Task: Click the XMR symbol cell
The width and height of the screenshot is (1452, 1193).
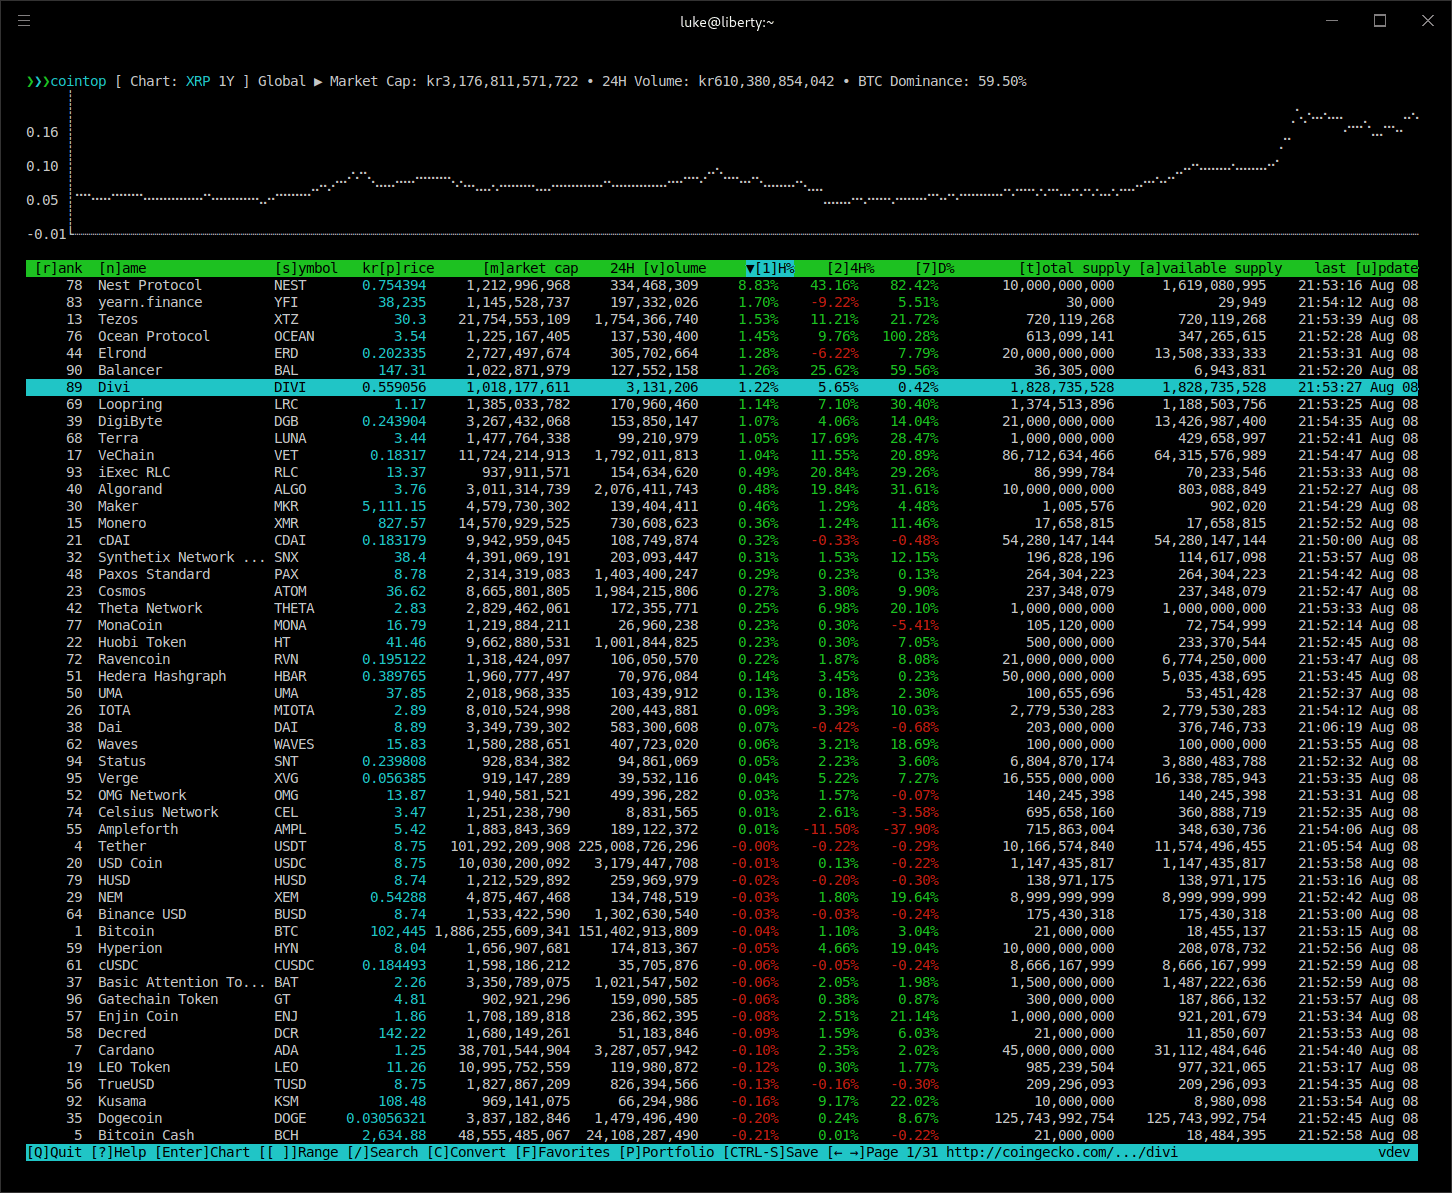Action: [x=286, y=523]
